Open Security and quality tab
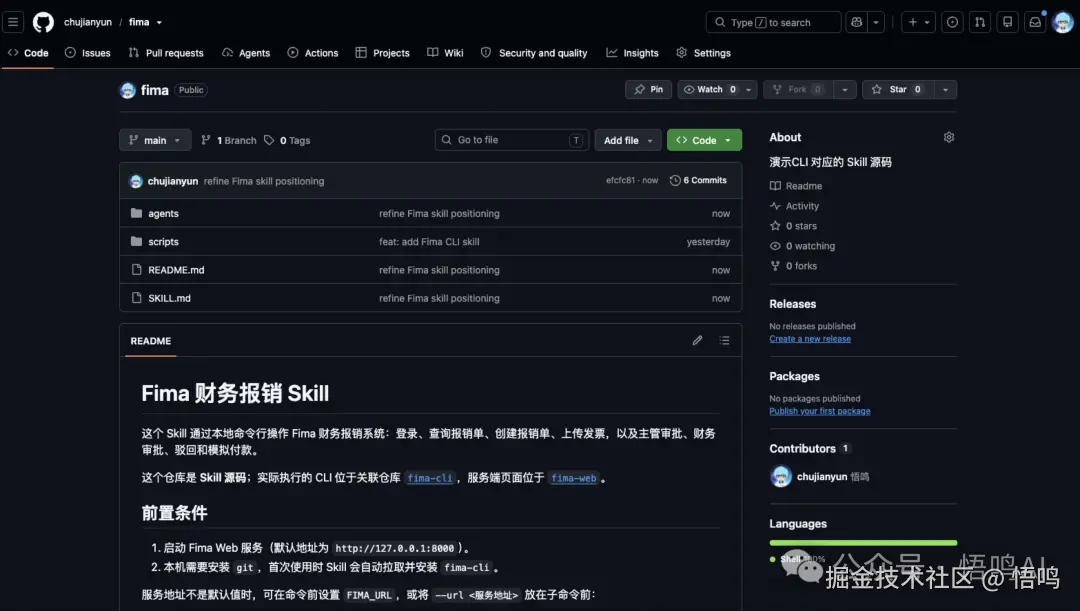The width and height of the screenshot is (1080, 611). (x=534, y=53)
